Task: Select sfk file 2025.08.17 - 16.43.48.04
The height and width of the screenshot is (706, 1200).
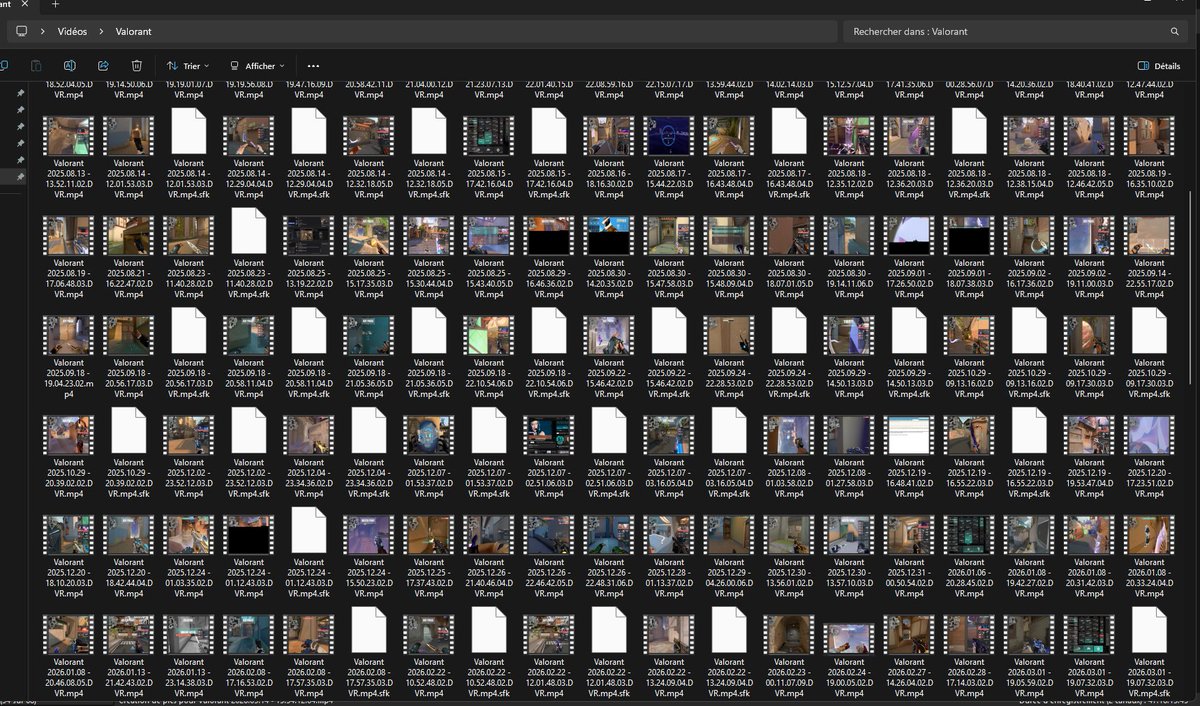Action: (x=788, y=130)
